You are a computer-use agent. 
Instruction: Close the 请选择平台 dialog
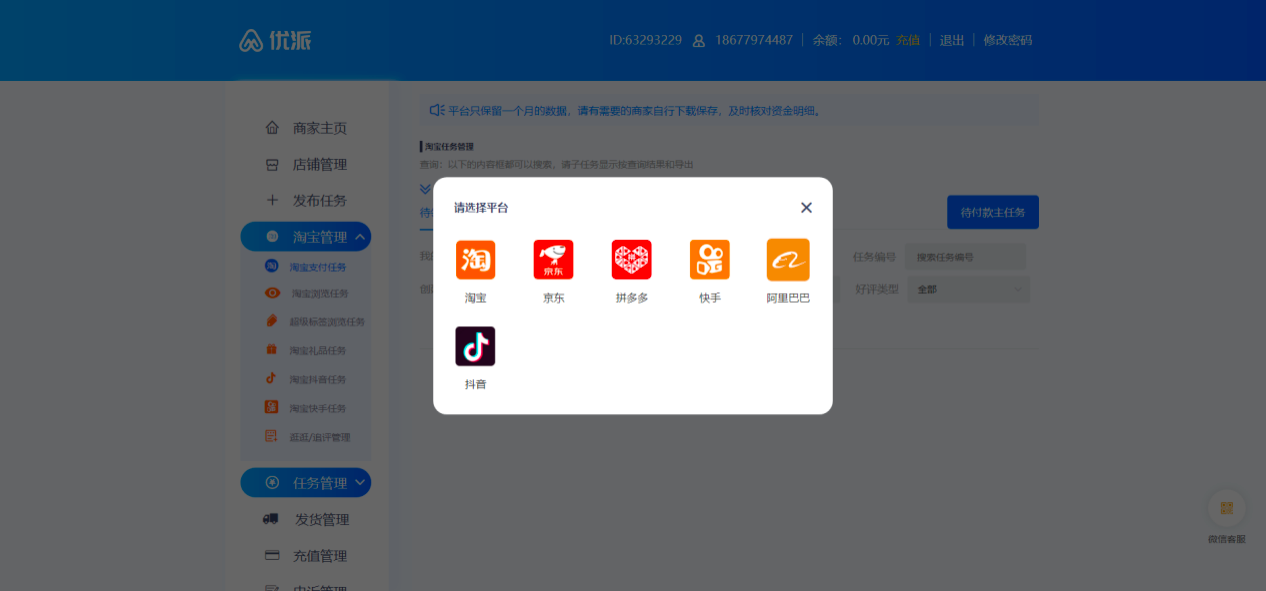806,208
